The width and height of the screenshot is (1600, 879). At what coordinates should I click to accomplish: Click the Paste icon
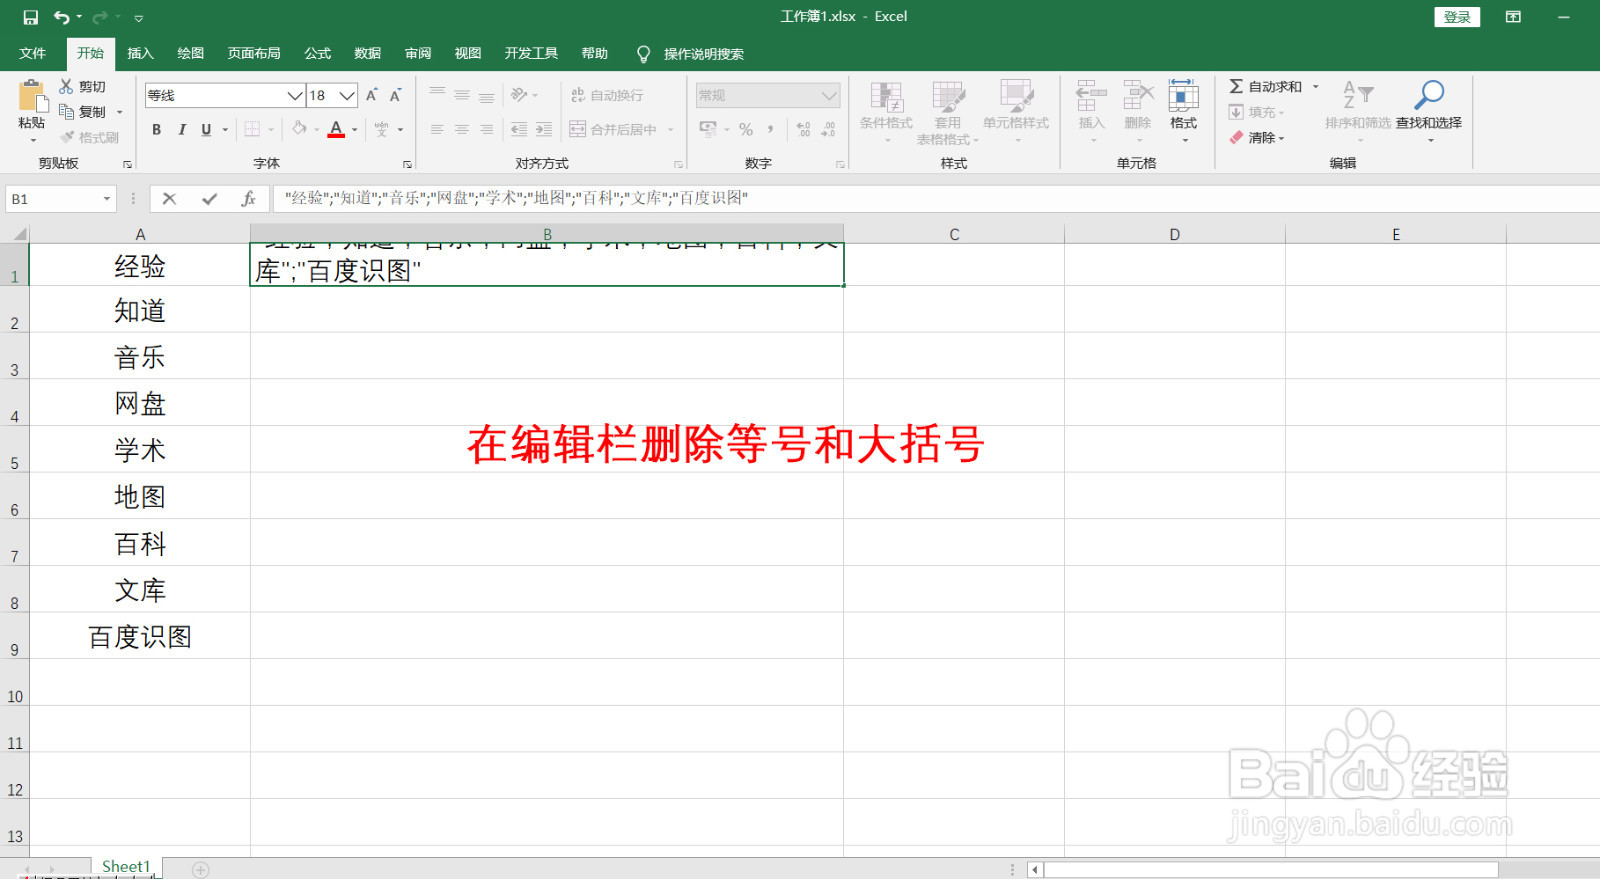pyautogui.click(x=32, y=97)
